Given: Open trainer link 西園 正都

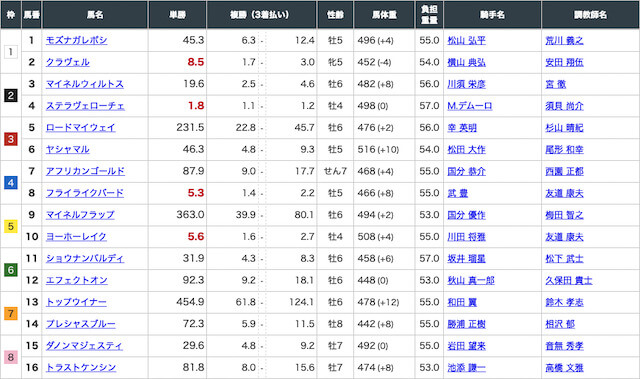Looking at the screenshot, I should 564,172.
